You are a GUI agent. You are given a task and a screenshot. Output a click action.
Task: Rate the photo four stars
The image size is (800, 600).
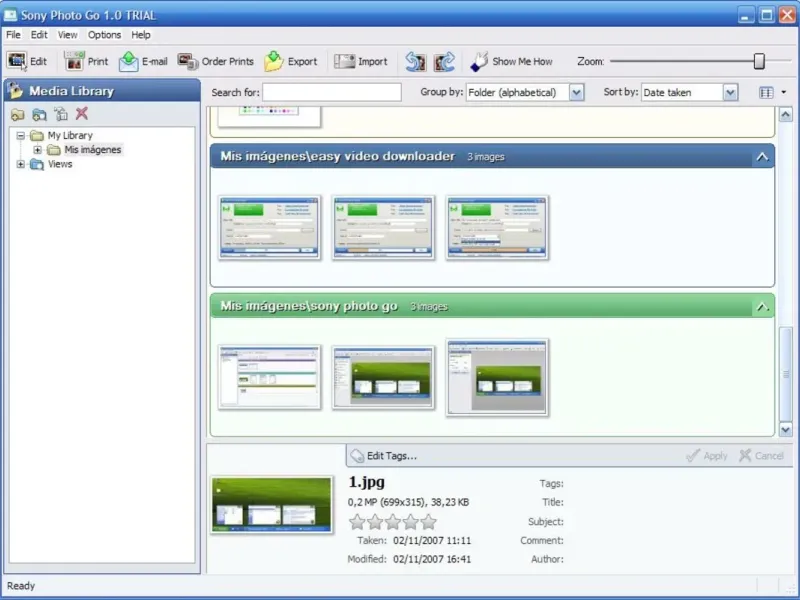tap(411, 521)
